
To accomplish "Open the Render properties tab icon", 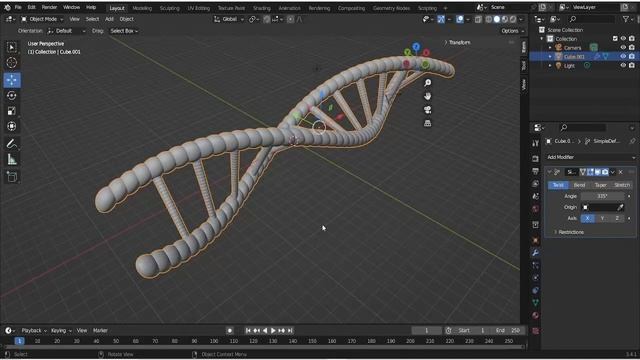I will [536, 158].
